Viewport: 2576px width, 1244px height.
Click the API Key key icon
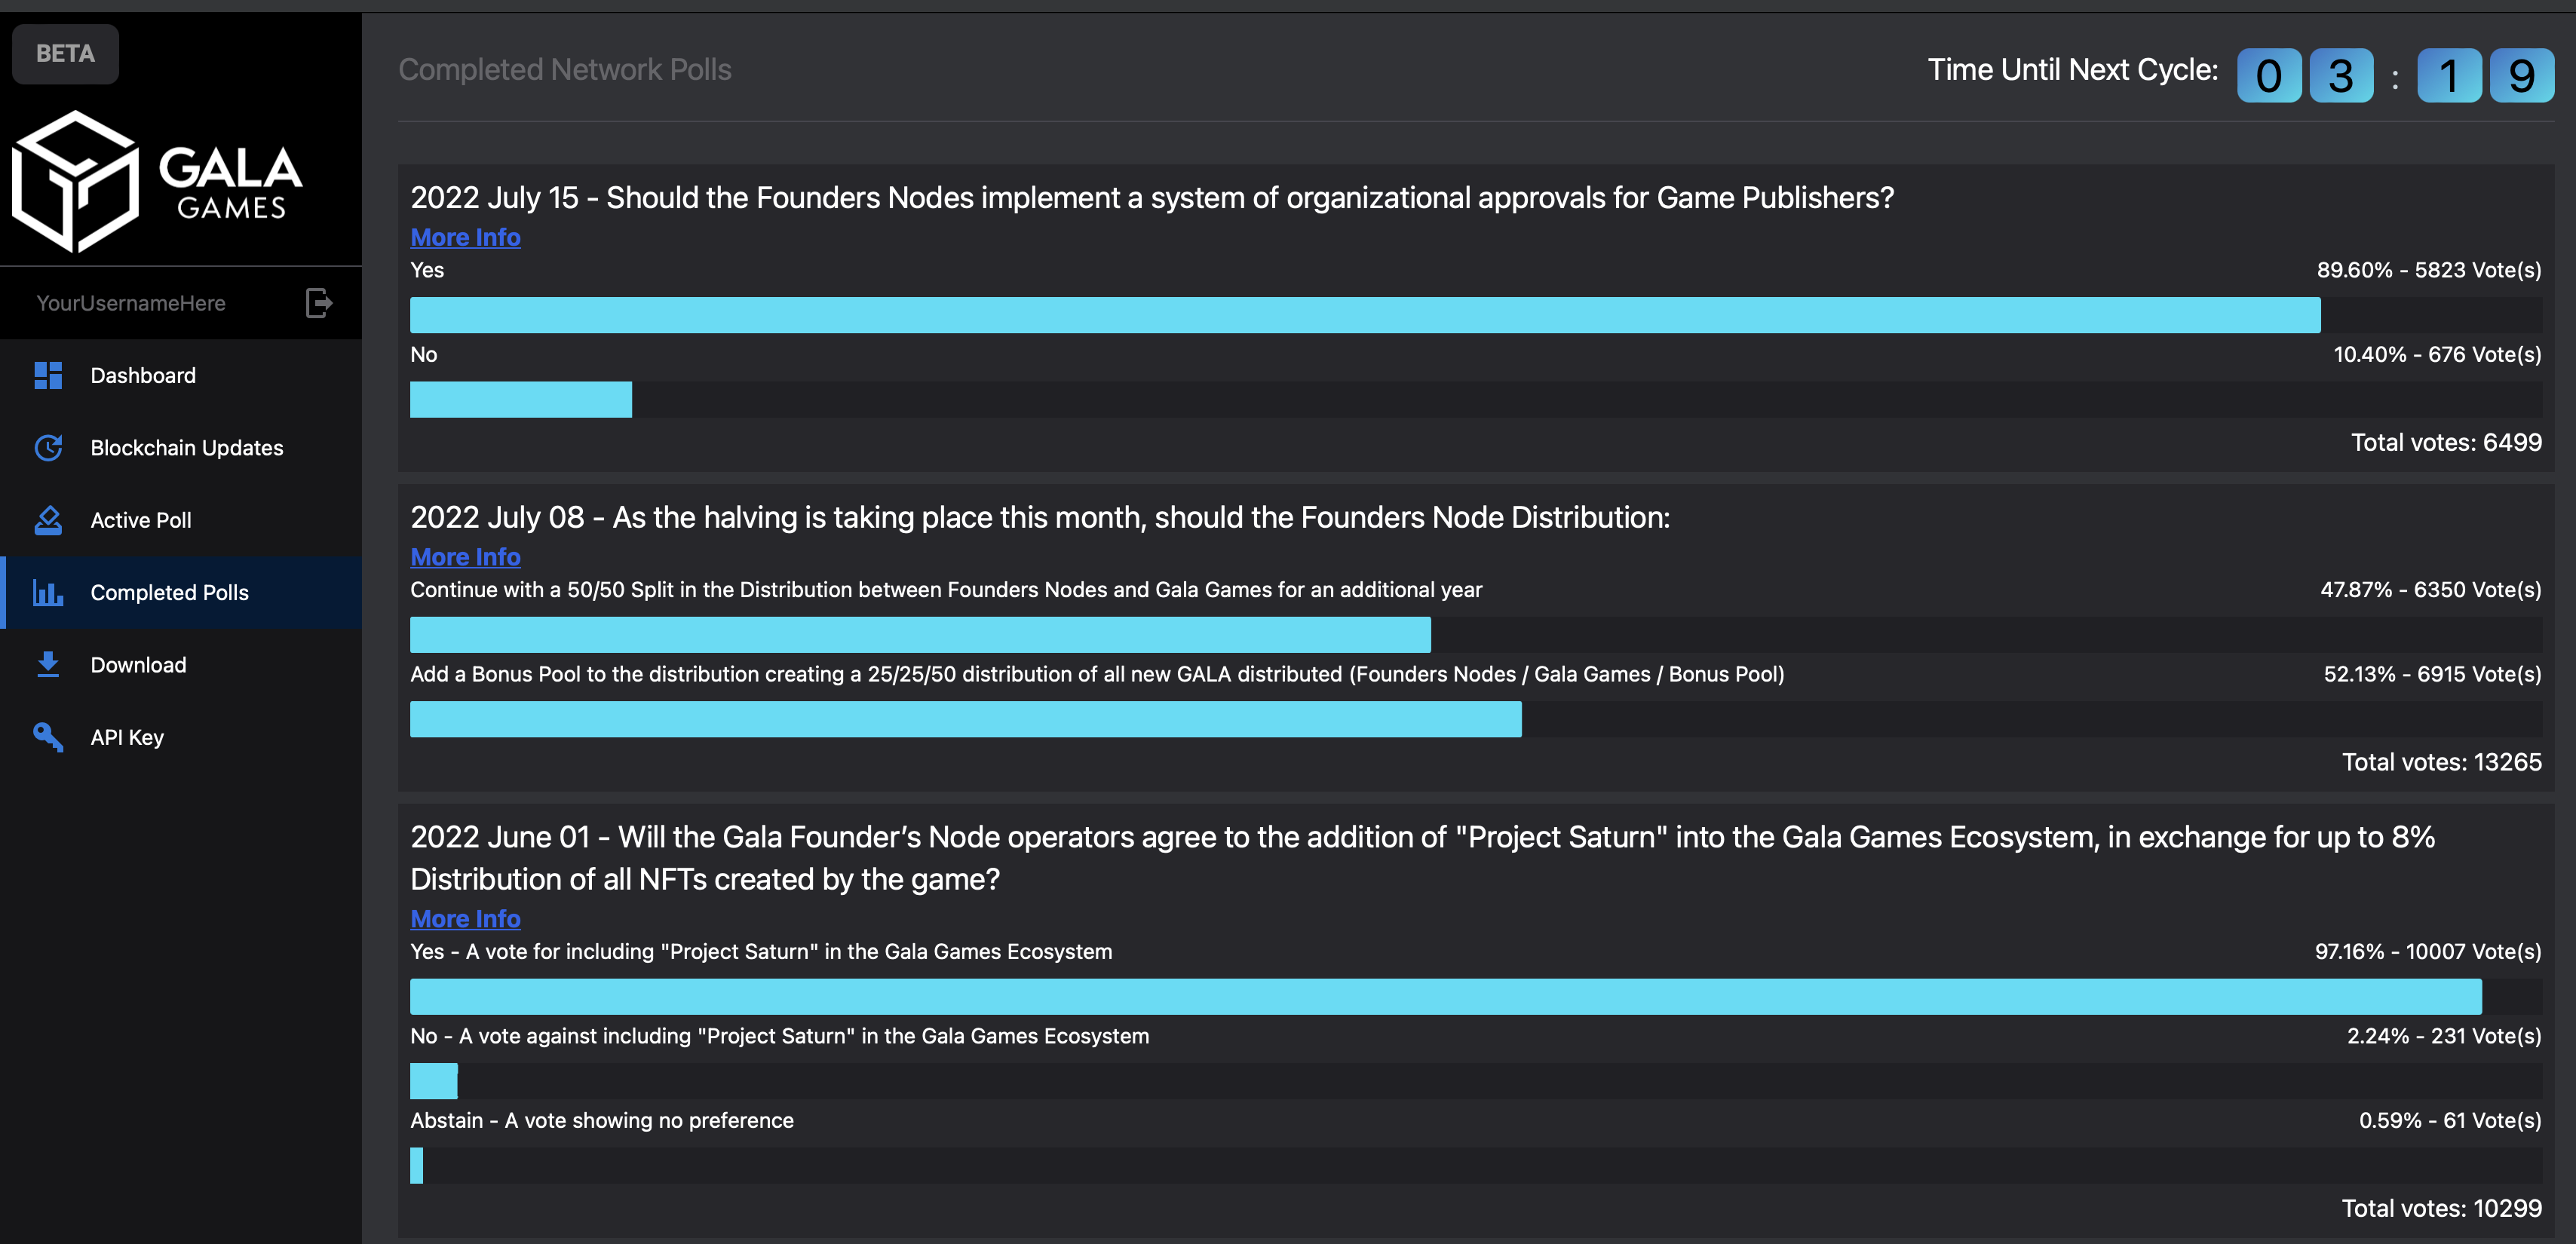click(x=48, y=737)
